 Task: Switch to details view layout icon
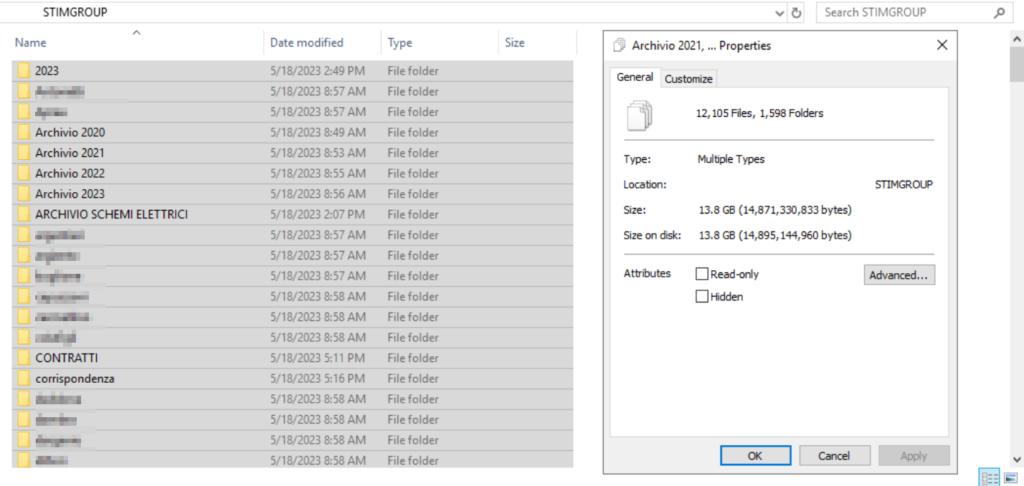987,477
